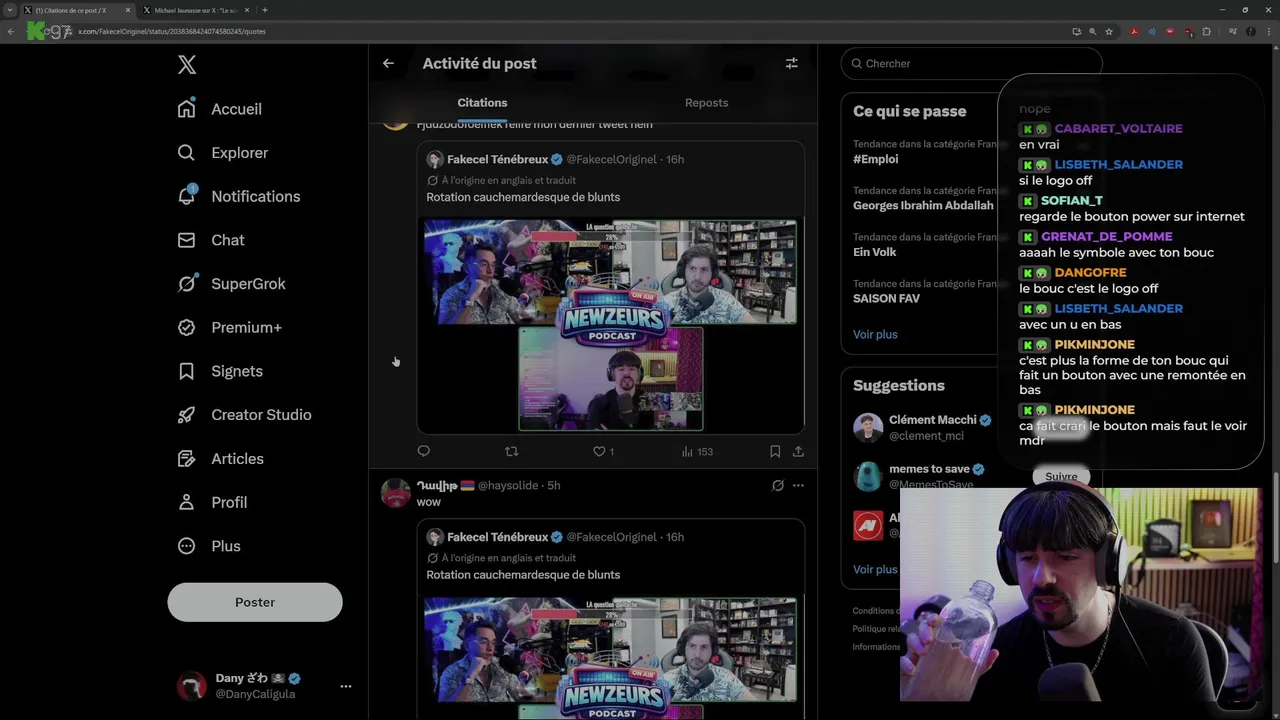
Task: Click Clément Macchi avatar
Action: click(868, 427)
